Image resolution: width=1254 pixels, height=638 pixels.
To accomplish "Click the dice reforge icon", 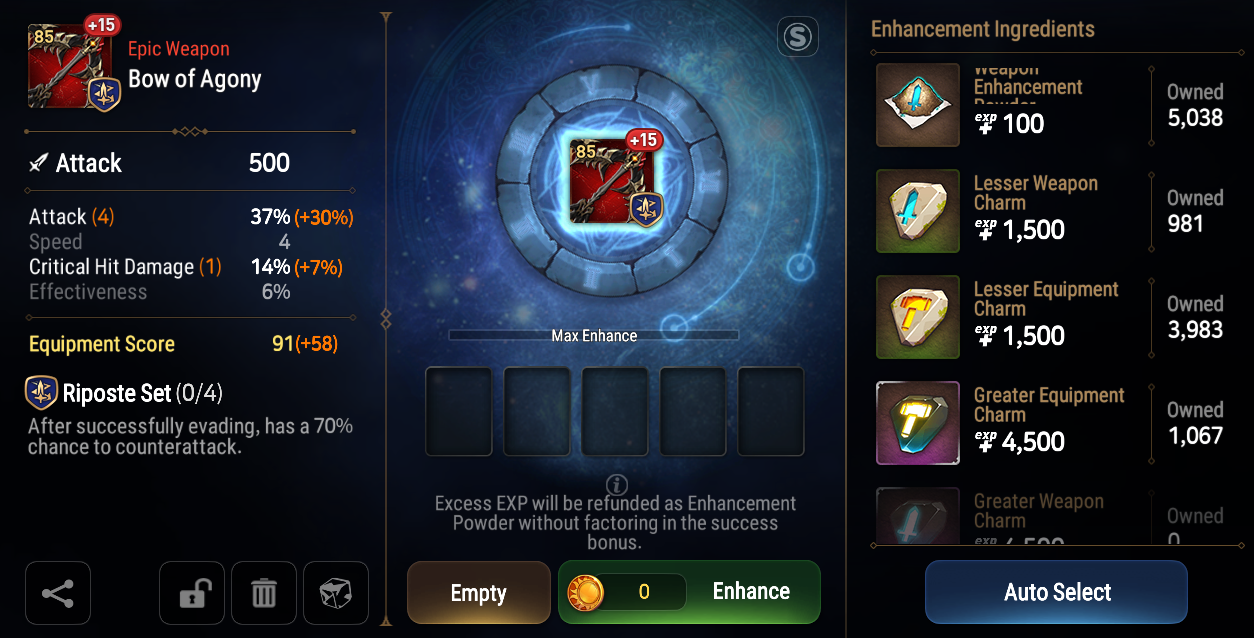I will pos(336,593).
